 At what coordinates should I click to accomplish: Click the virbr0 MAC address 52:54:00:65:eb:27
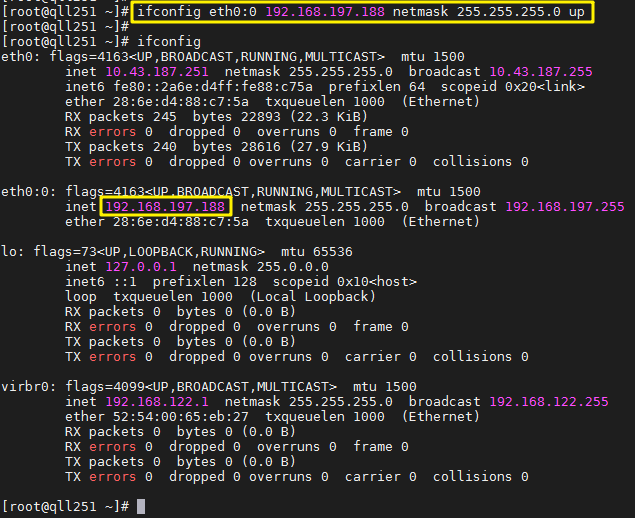pos(181,416)
